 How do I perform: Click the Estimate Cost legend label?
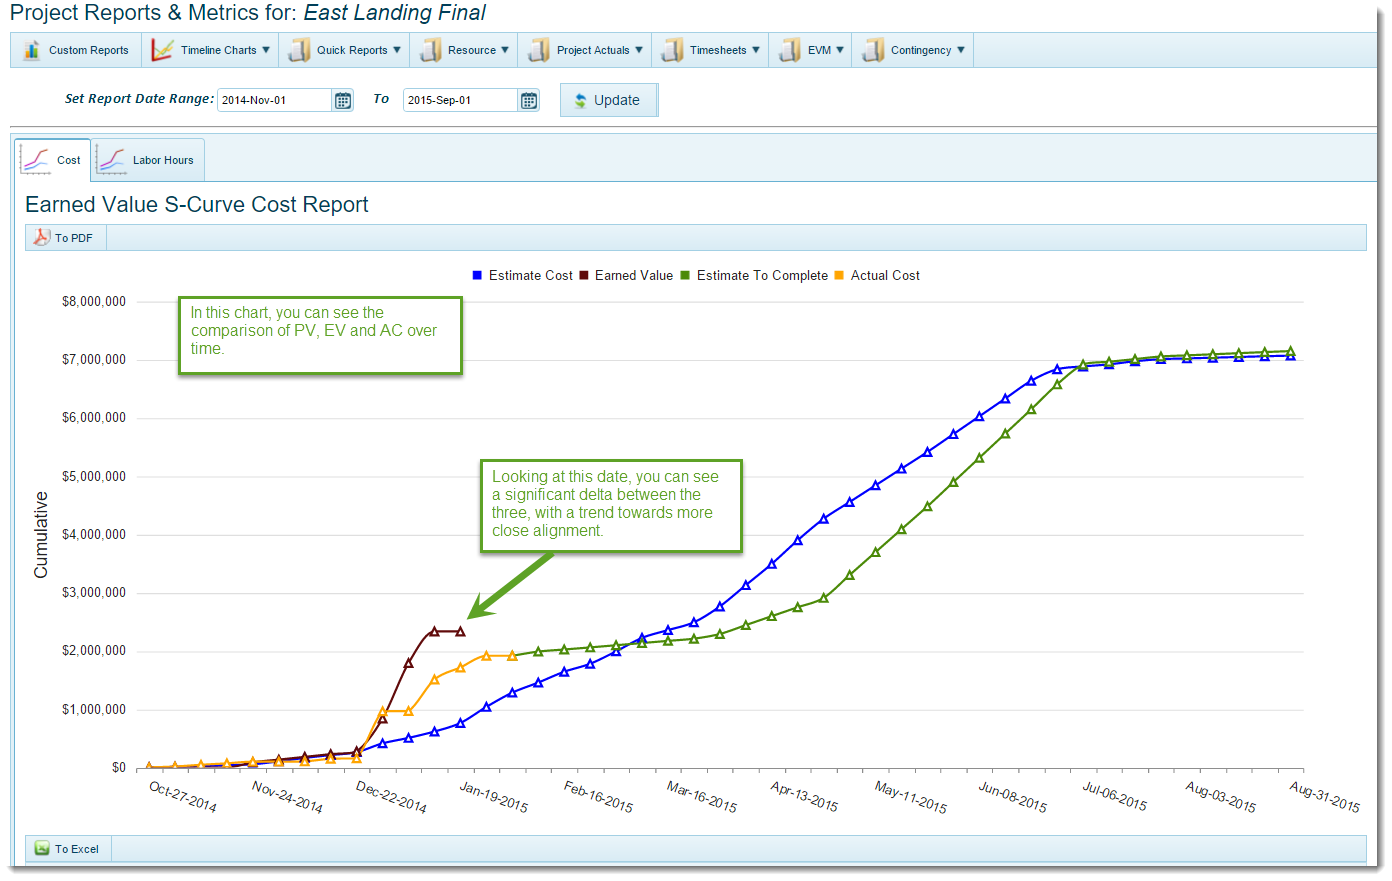[x=531, y=276]
